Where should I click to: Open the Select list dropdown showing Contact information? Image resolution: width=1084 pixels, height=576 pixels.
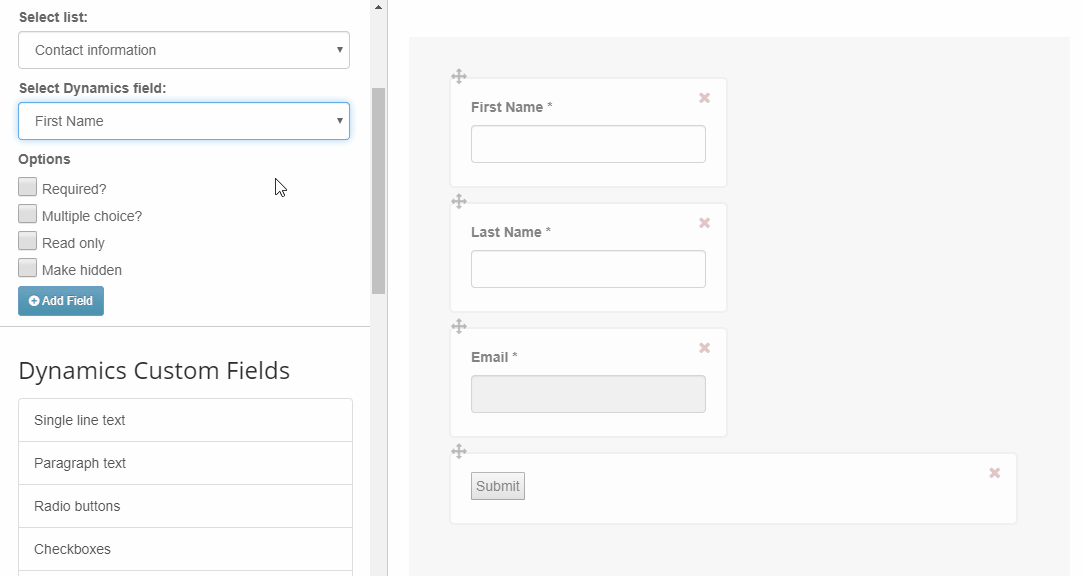pos(184,50)
